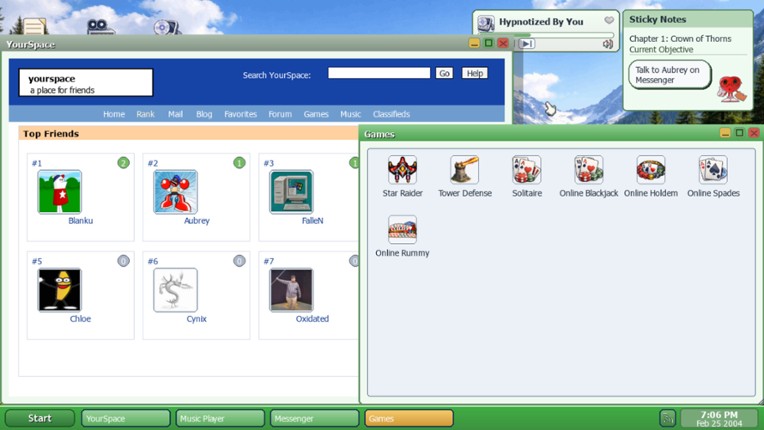764x430 pixels.
Task: Open the Online Spades game
Action: click(713, 171)
